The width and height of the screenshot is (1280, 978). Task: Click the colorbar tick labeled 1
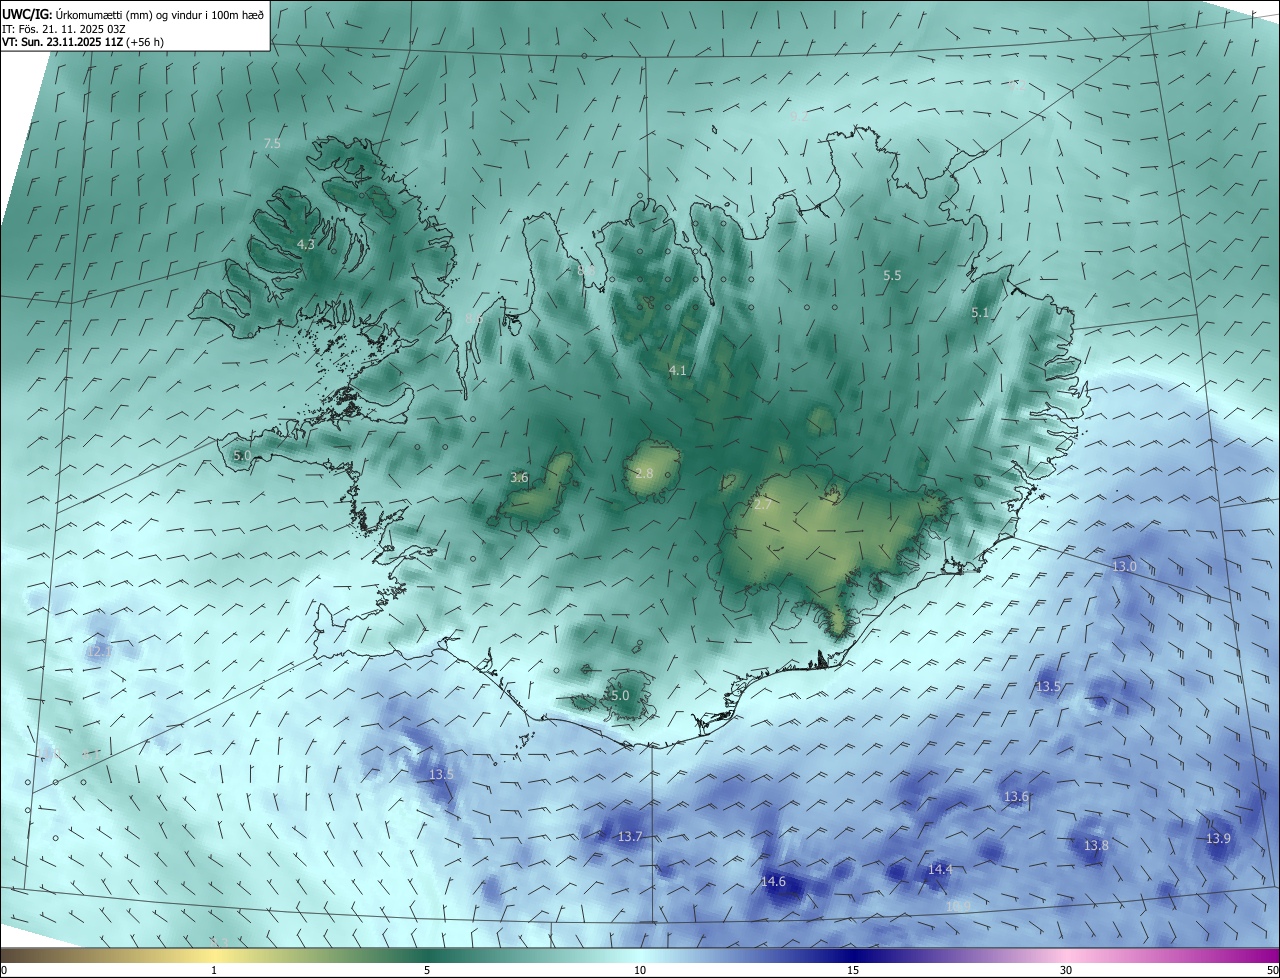(214, 970)
